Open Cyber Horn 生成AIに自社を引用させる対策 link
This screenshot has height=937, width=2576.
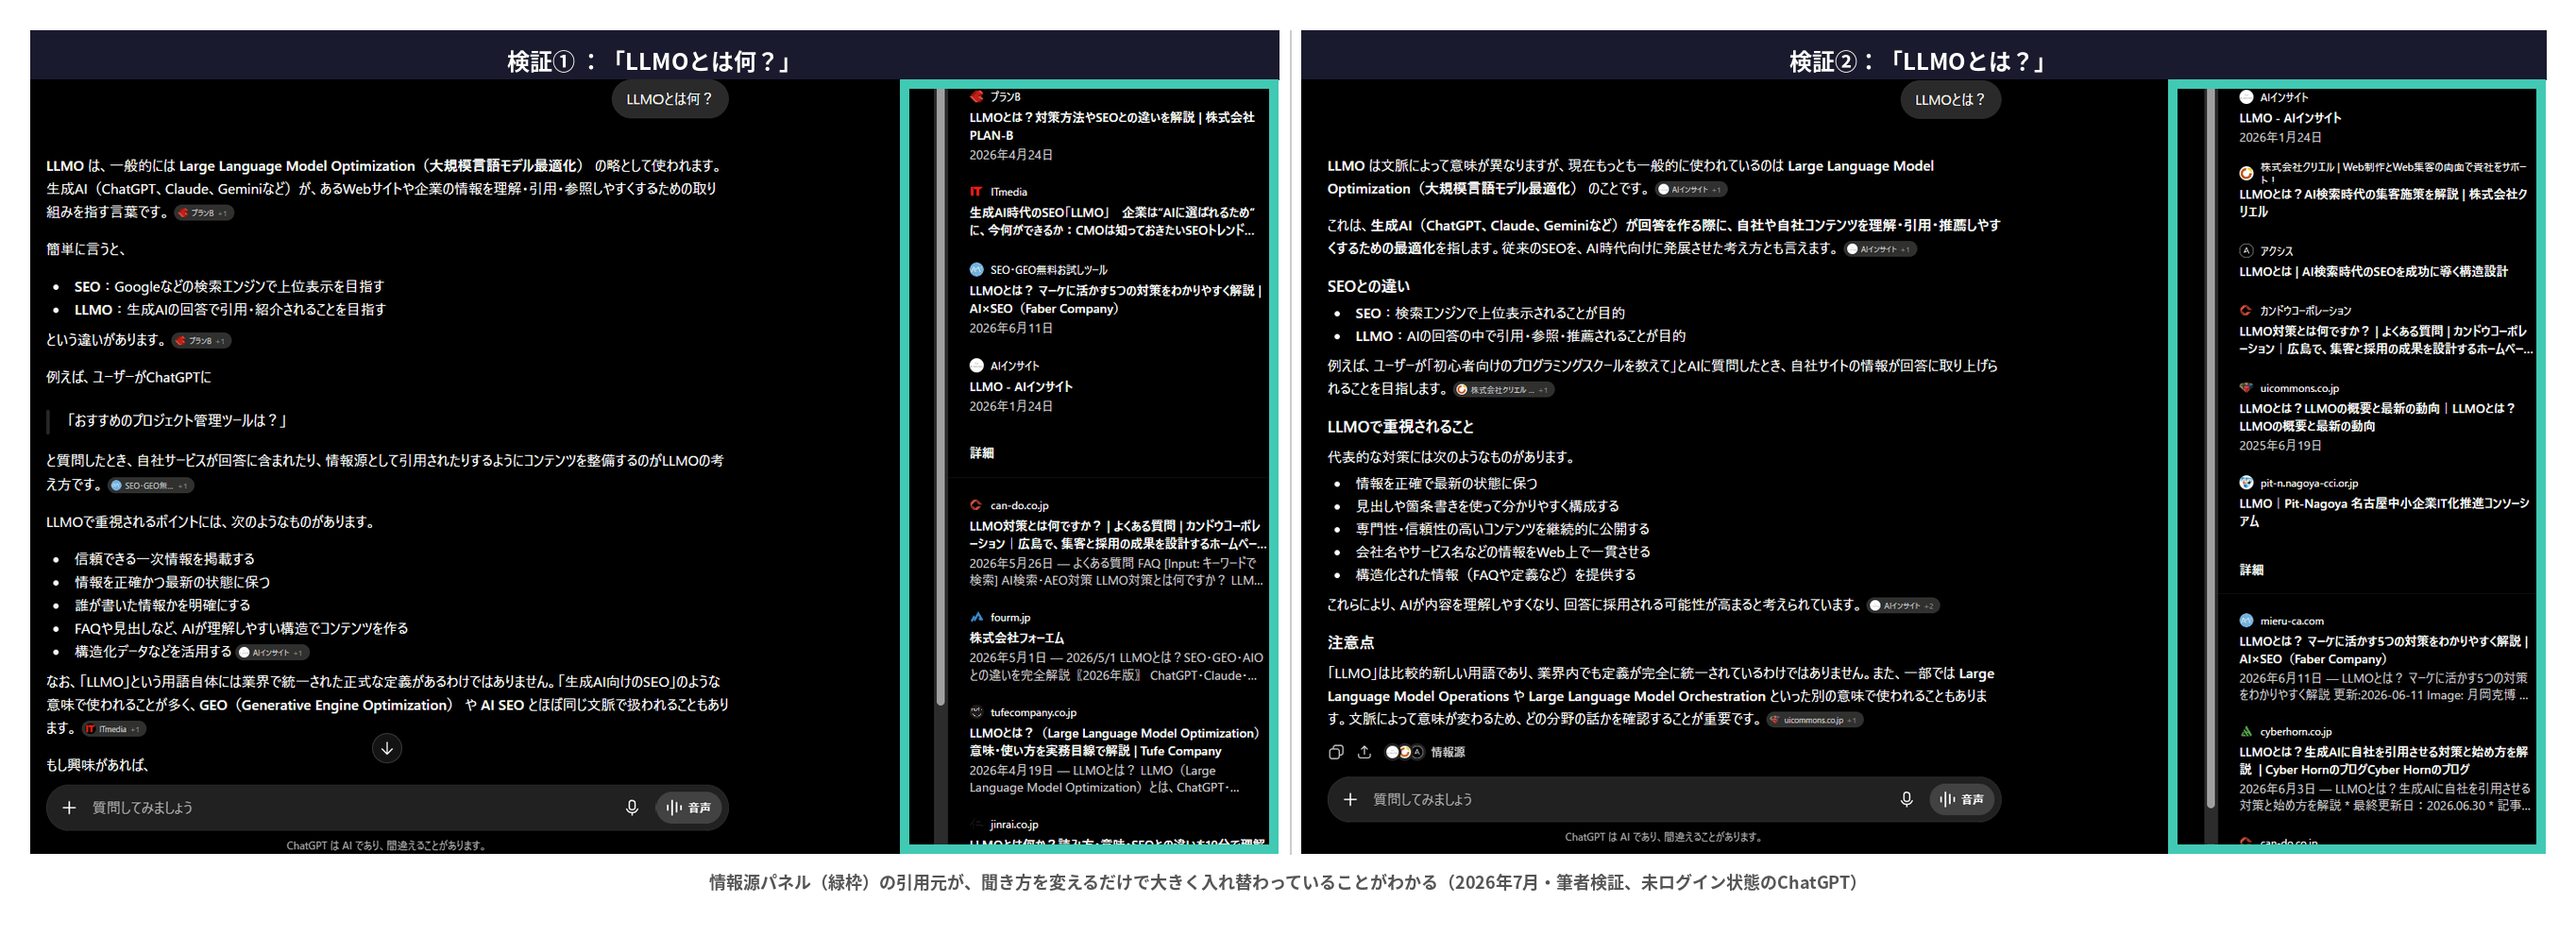coord(2383,761)
